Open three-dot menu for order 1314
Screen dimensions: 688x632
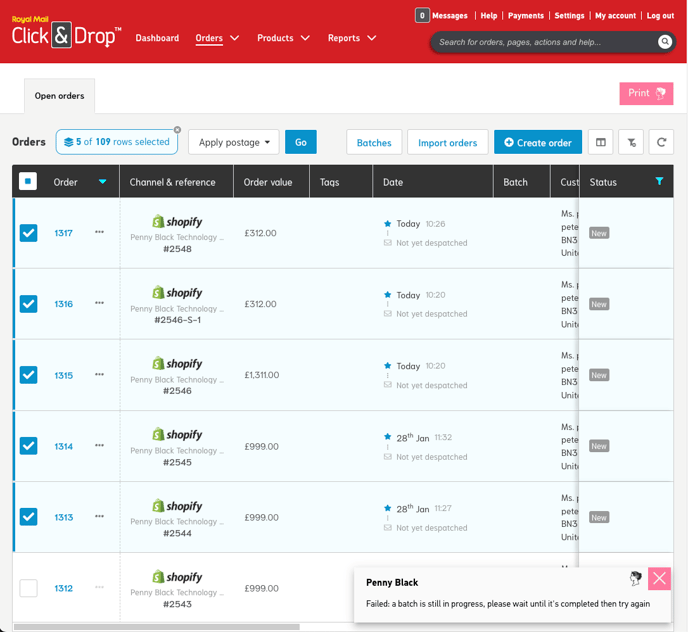coord(99,446)
